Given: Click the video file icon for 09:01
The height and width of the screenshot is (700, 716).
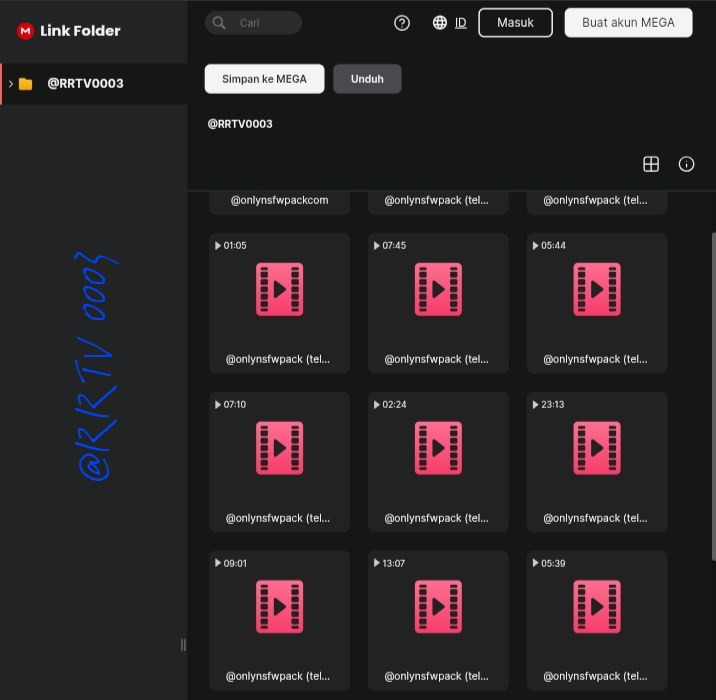Looking at the screenshot, I should [279, 606].
